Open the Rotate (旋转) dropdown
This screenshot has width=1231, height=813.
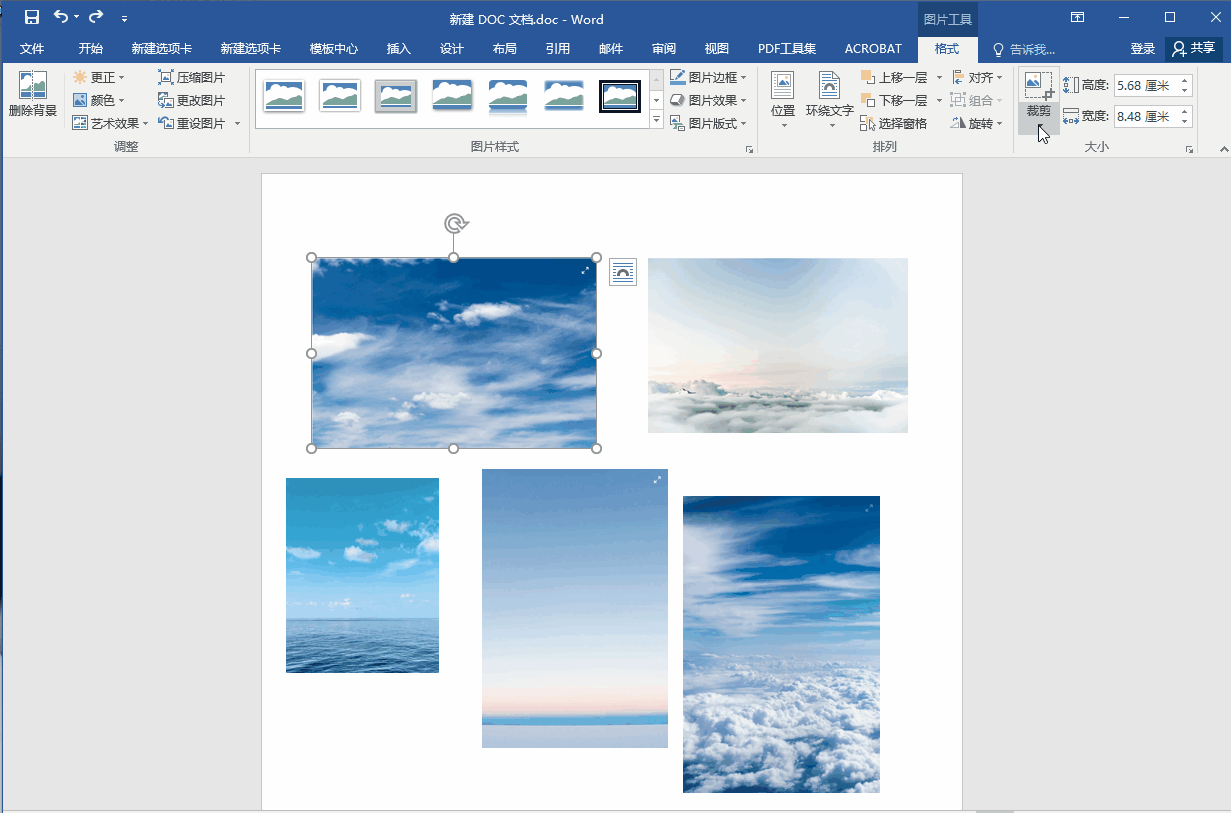[999, 124]
